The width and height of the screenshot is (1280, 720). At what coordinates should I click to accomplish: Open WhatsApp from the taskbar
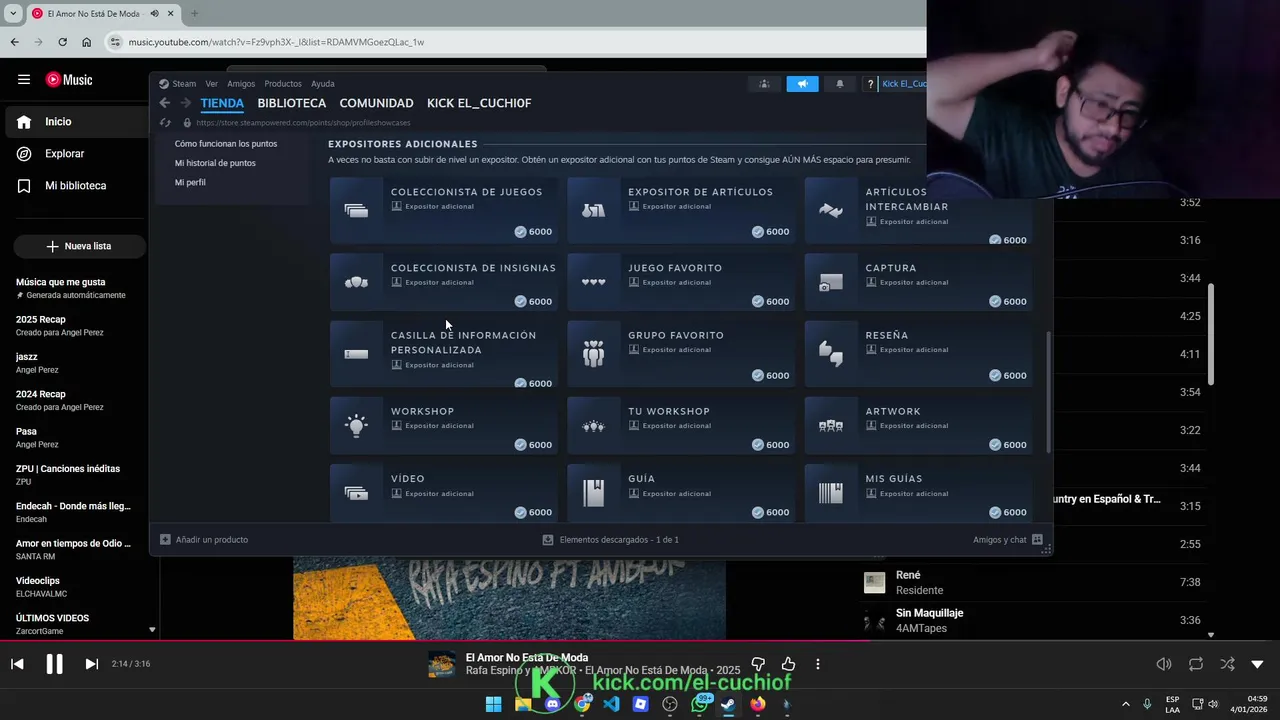[700, 704]
